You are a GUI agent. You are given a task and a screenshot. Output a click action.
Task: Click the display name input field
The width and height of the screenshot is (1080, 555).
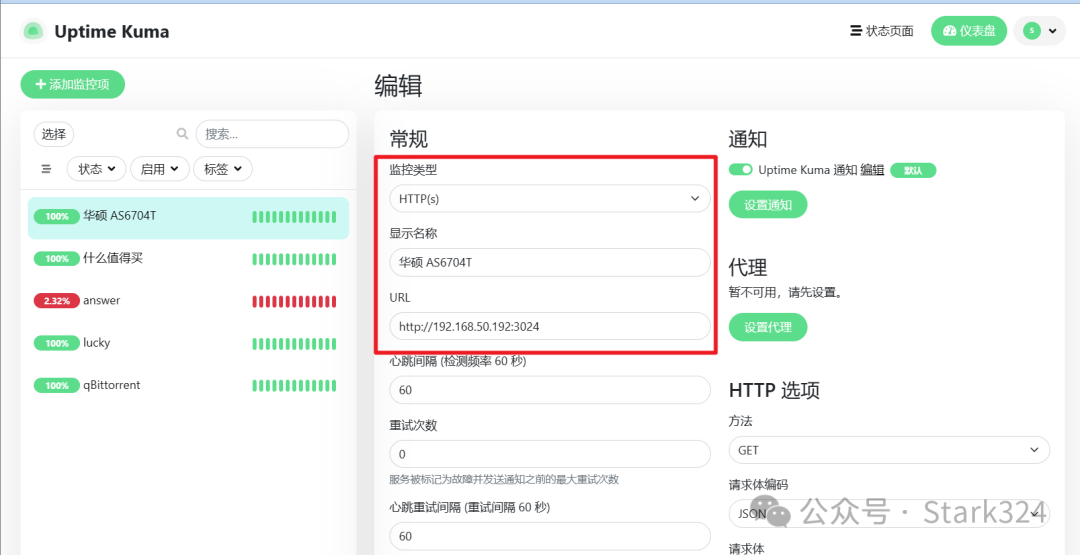(x=550, y=262)
